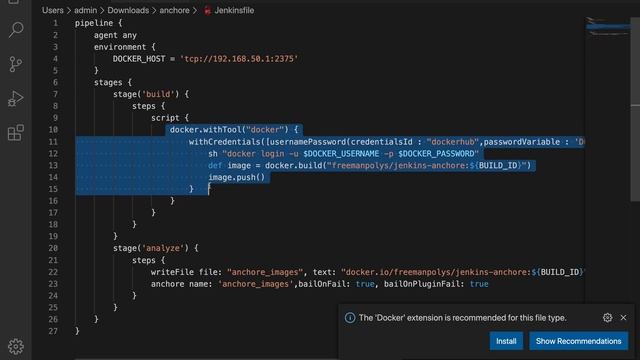Click the Users breadcrumb segment
This screenshot has width=640, height=360.
tap(53, 10)
